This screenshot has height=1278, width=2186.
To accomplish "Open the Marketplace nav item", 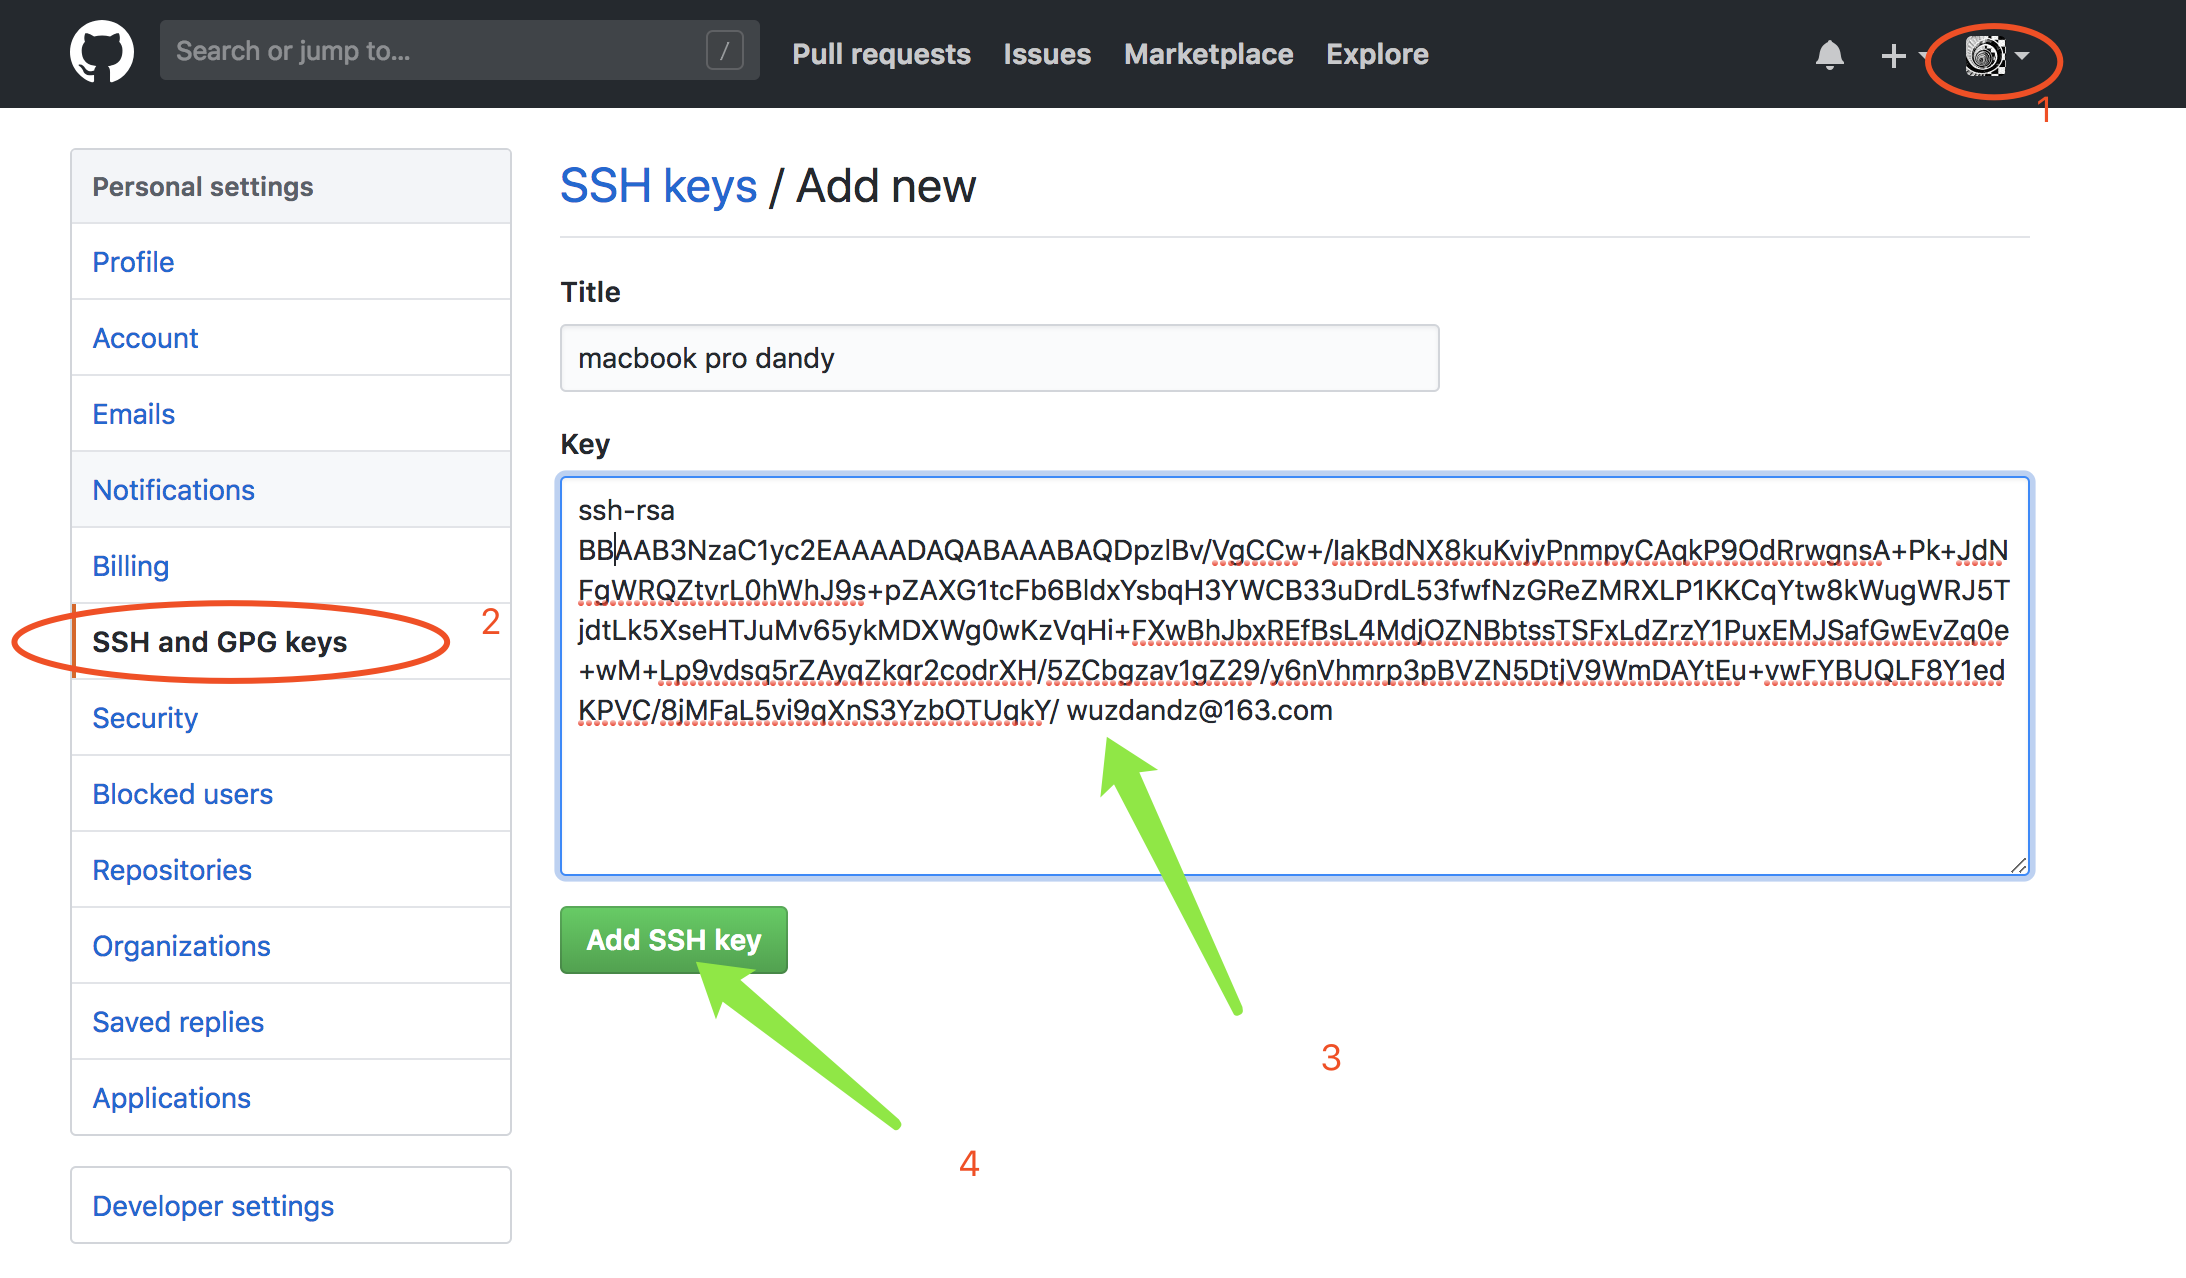I will pos(1208,54).
